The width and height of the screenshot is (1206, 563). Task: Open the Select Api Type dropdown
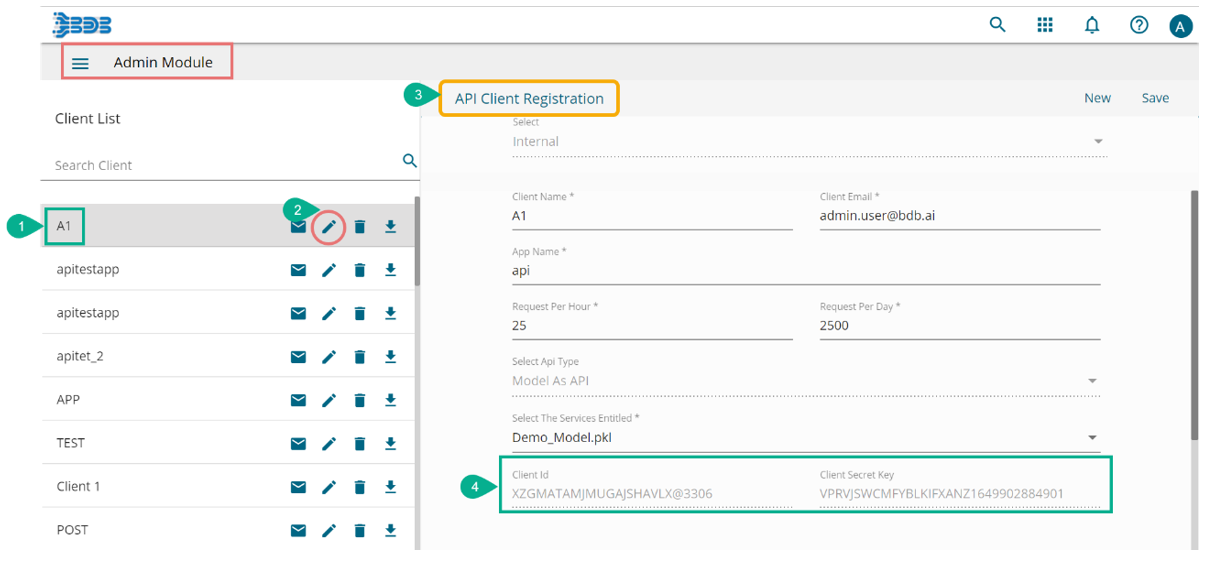pos(1092,381)
